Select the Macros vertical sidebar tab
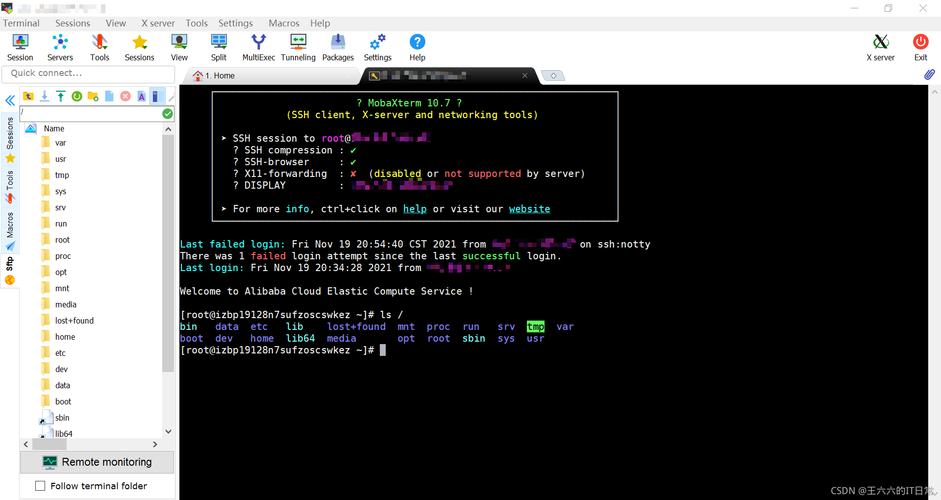941x500 pixels. click(10, 231)
